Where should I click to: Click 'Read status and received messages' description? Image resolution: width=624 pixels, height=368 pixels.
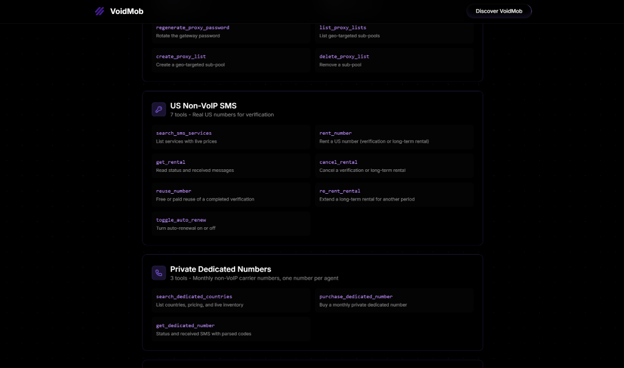(195, 170)
